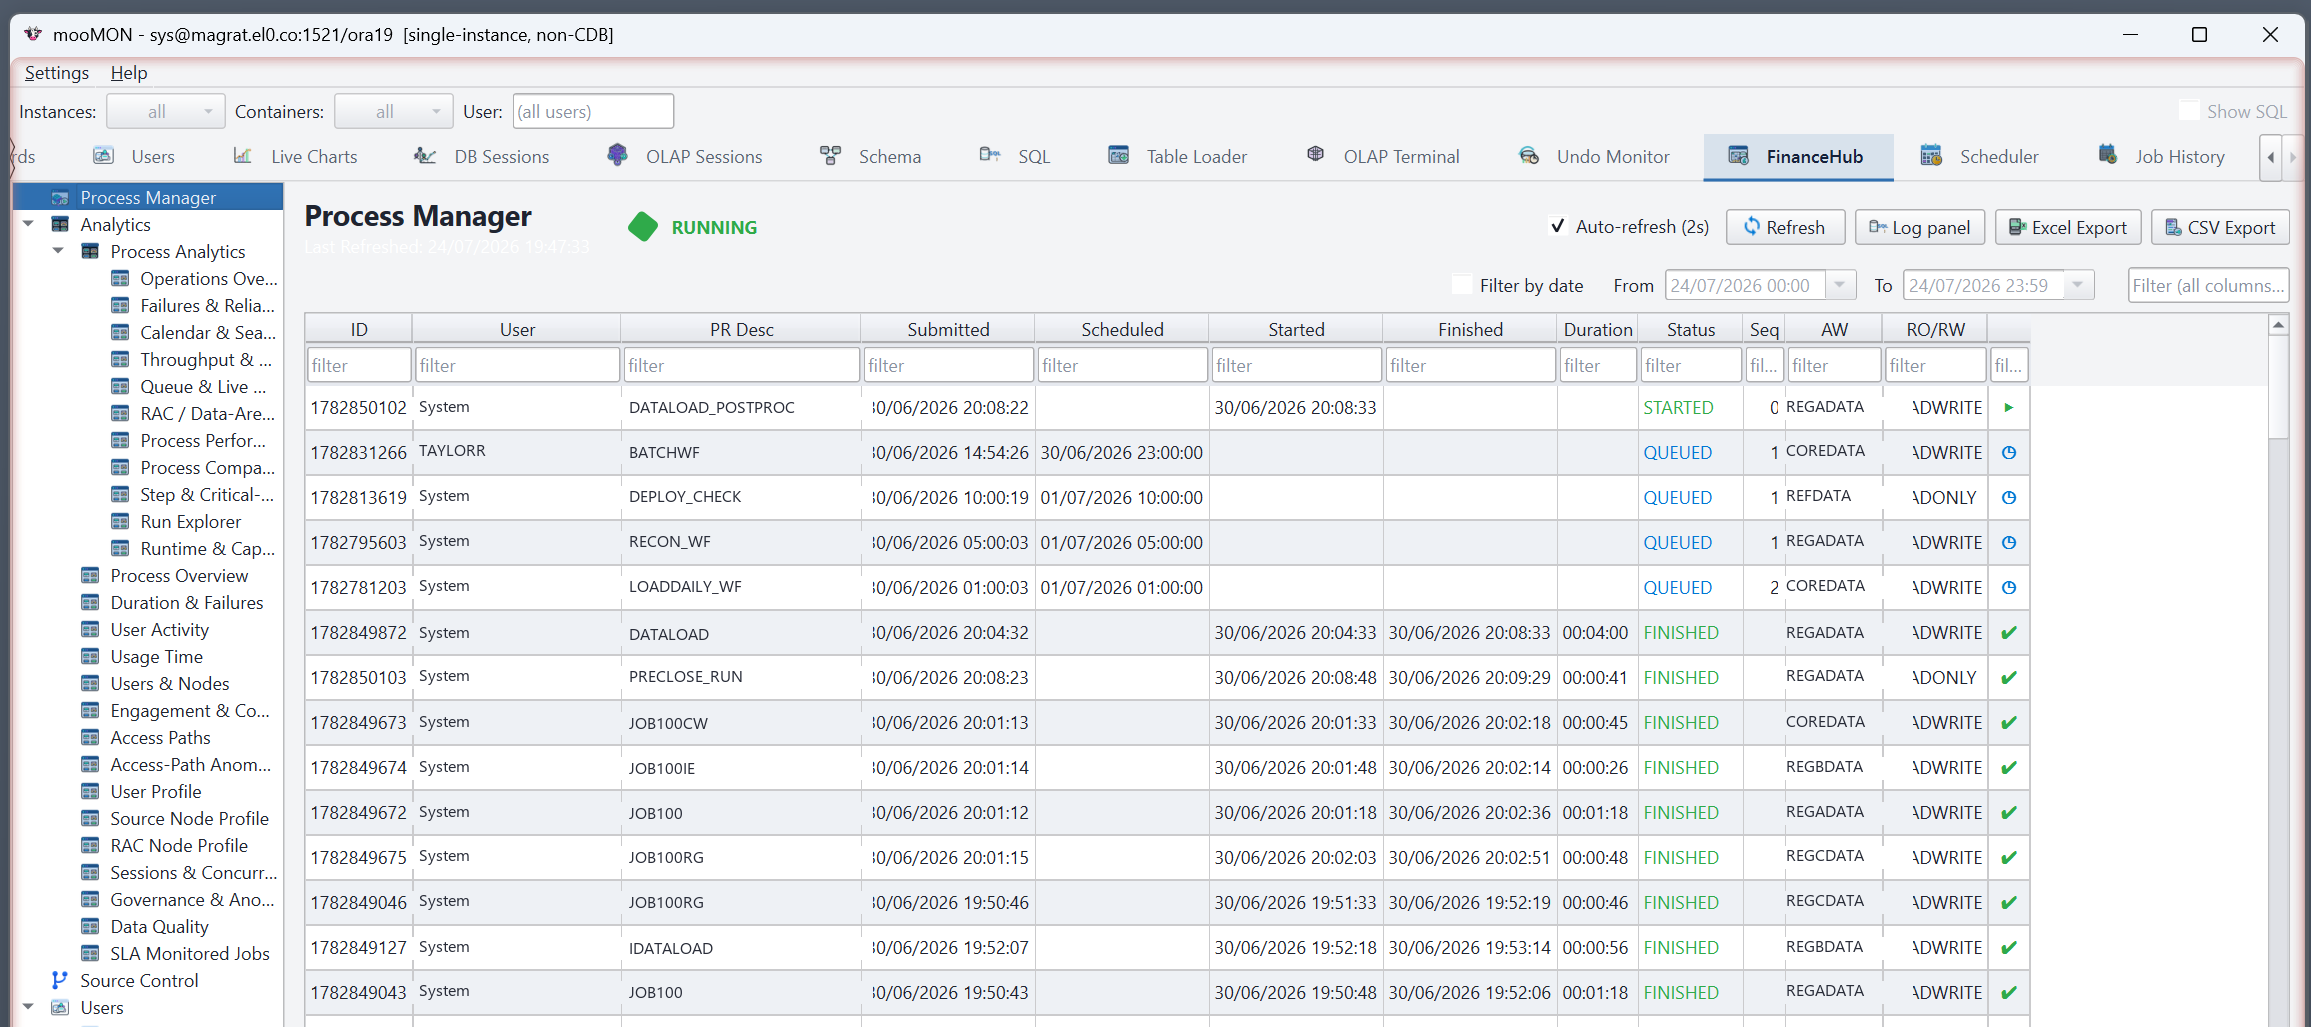Switch to the Job History tab

pyautogui.click(x=2162, y=156)
